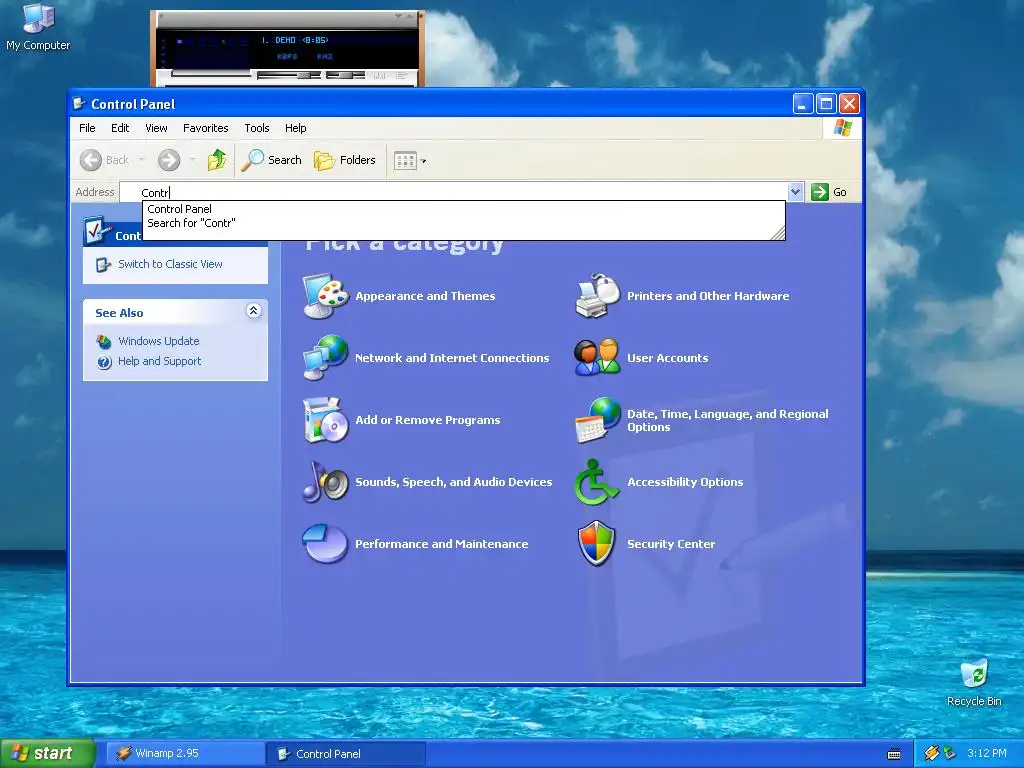The width and height of the screenshot is (1024, 768).
Task: Click Accessibility Options text link
Action: pyautogui.click(x=685, y=482)
